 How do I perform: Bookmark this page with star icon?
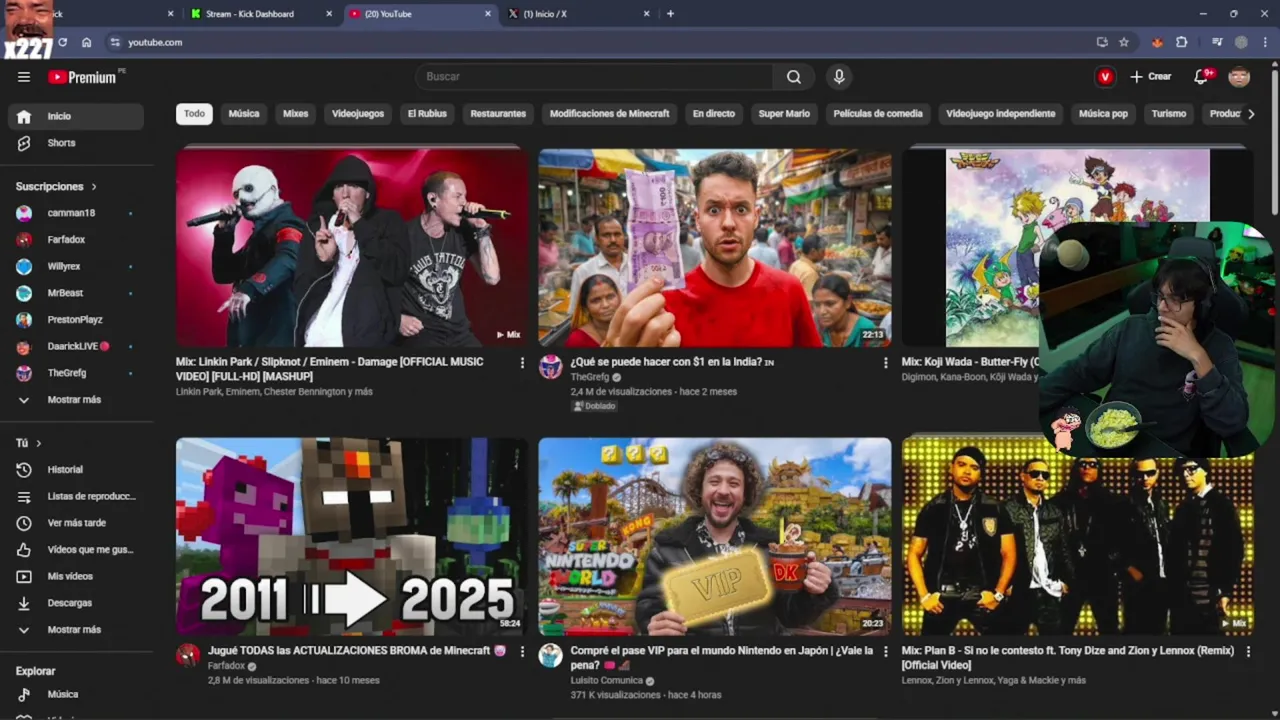tap(1124, 42)
